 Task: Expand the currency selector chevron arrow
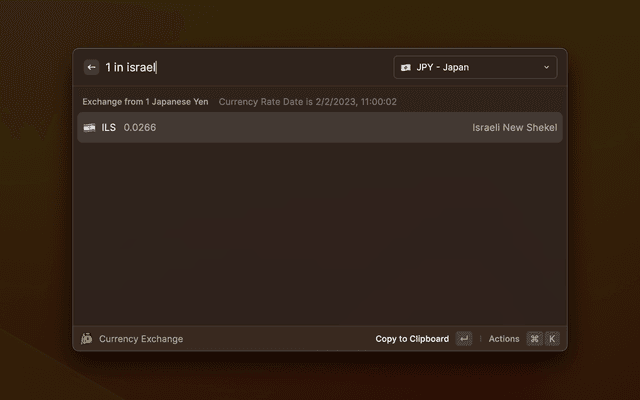pos(546,67)
